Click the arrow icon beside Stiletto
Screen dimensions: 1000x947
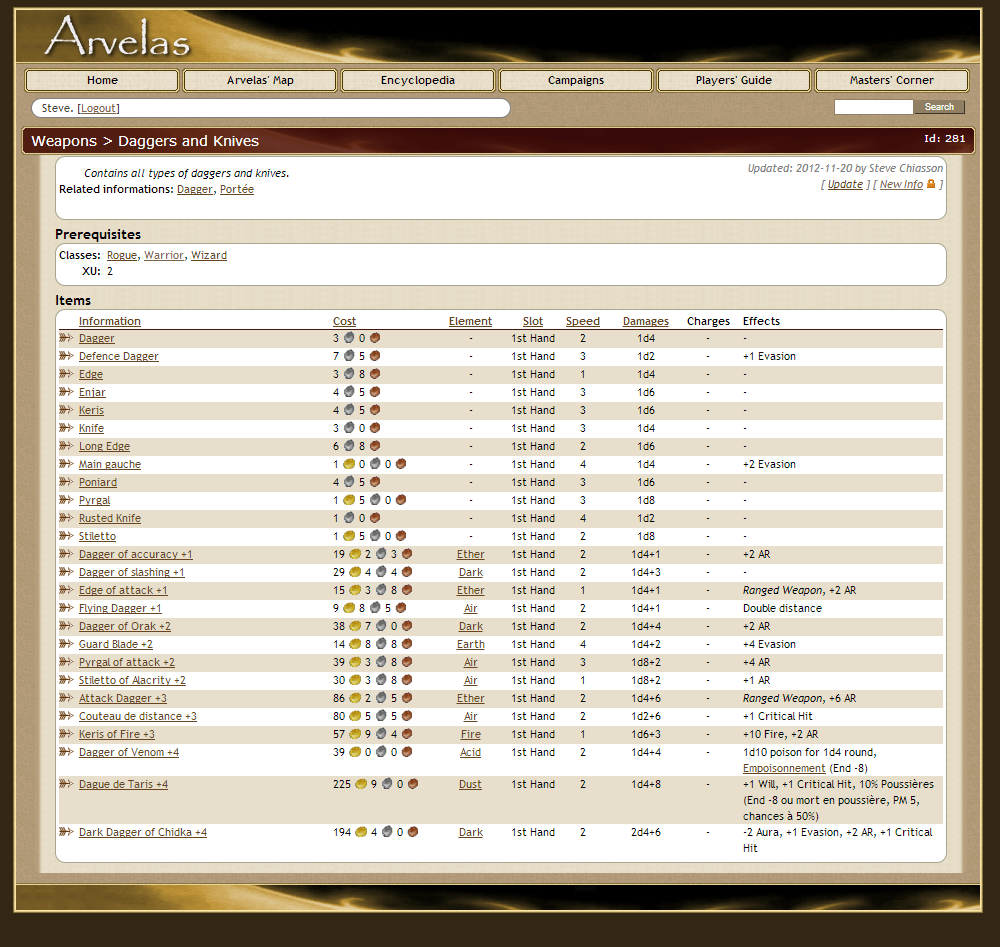pyautogui.click(x=66, y=536)
